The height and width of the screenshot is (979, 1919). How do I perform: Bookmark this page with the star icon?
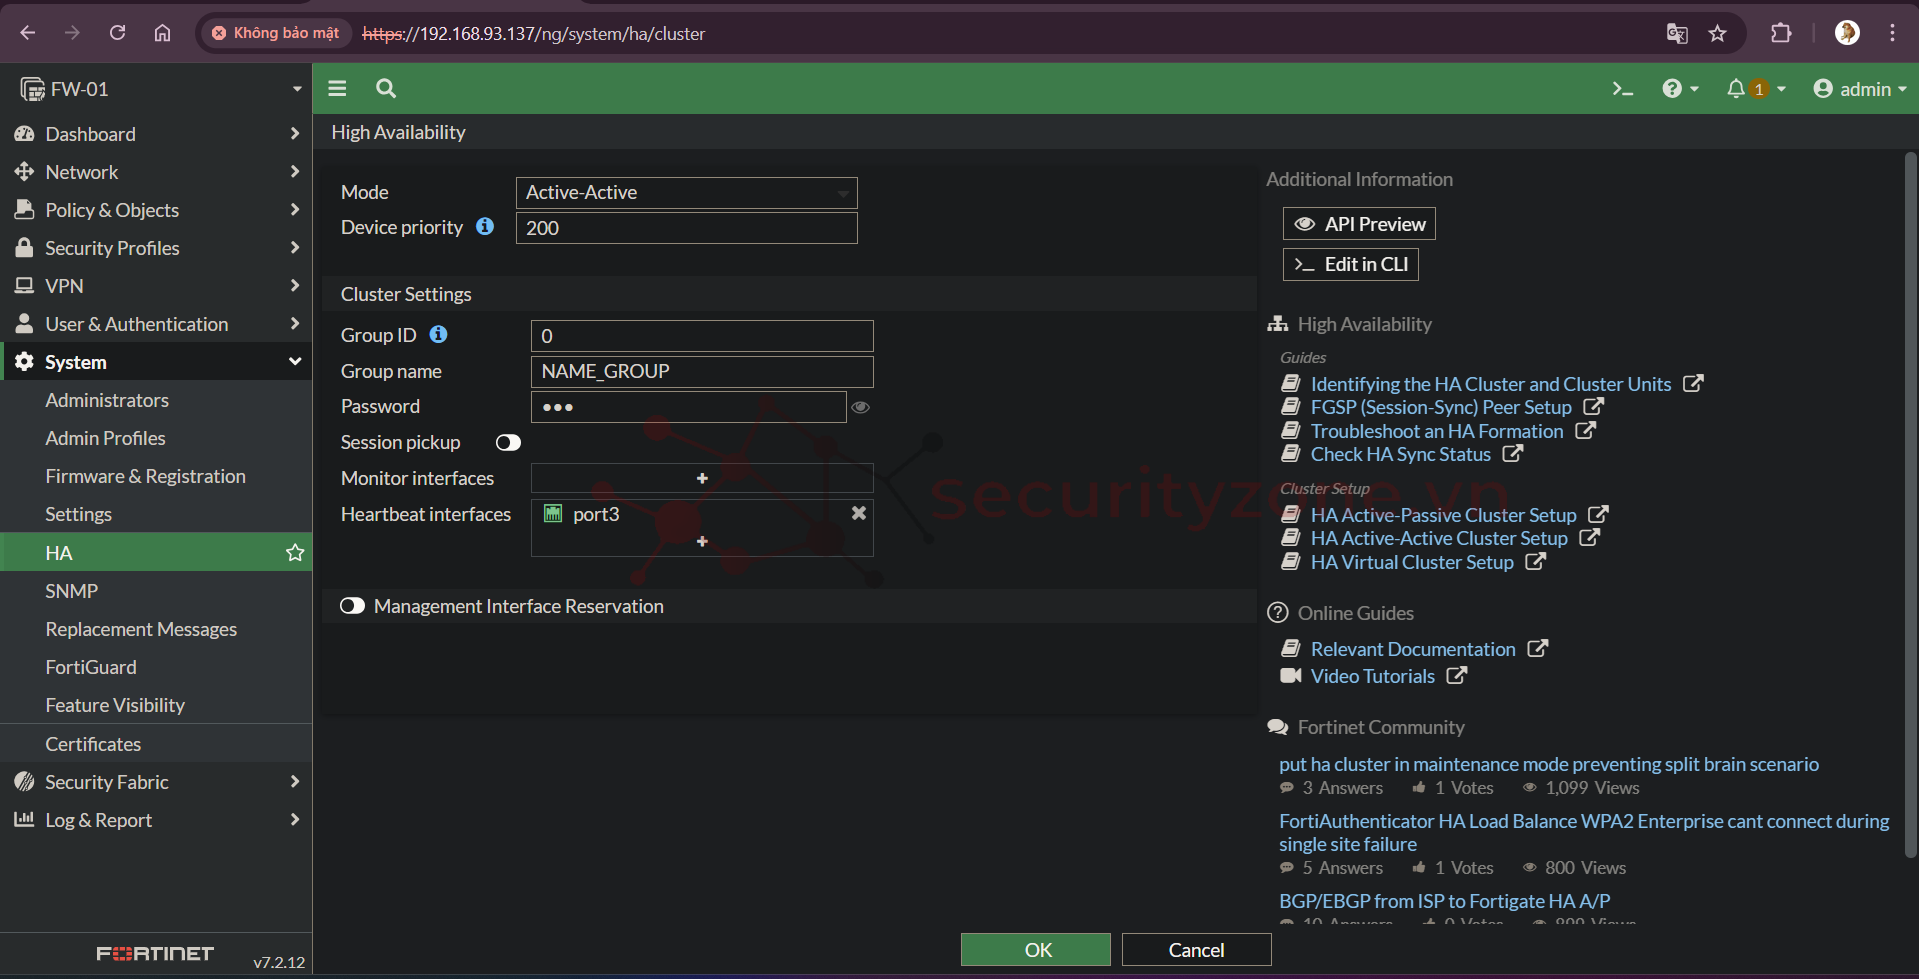coord(1717,33)
